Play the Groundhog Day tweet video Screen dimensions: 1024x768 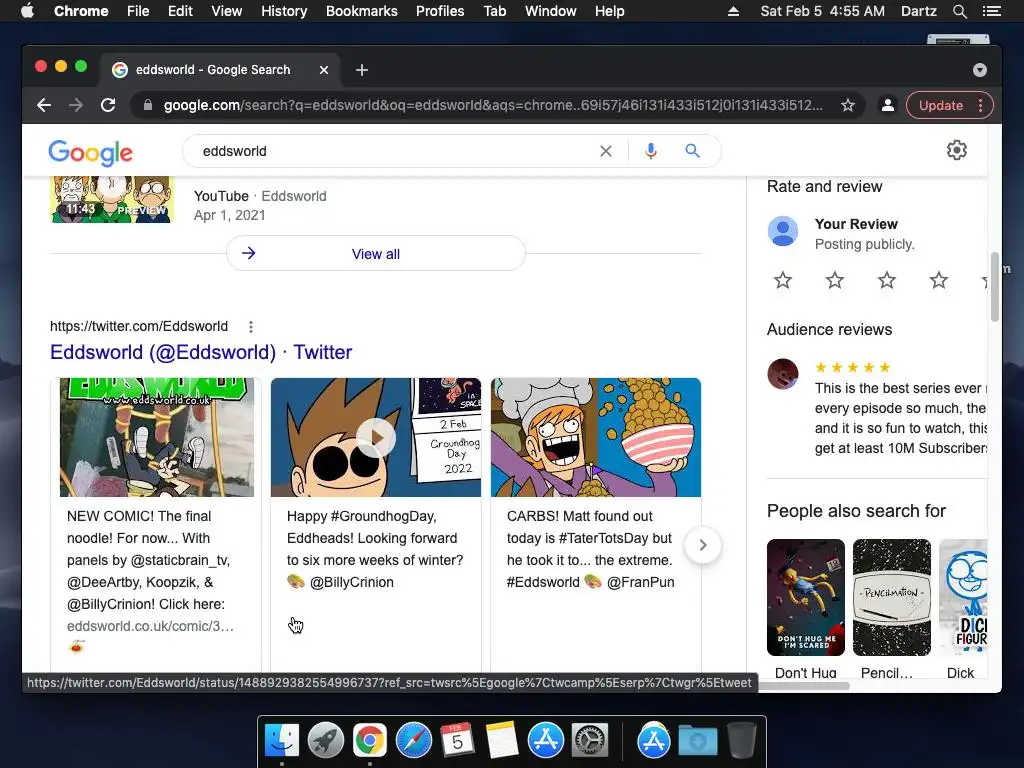376,438
